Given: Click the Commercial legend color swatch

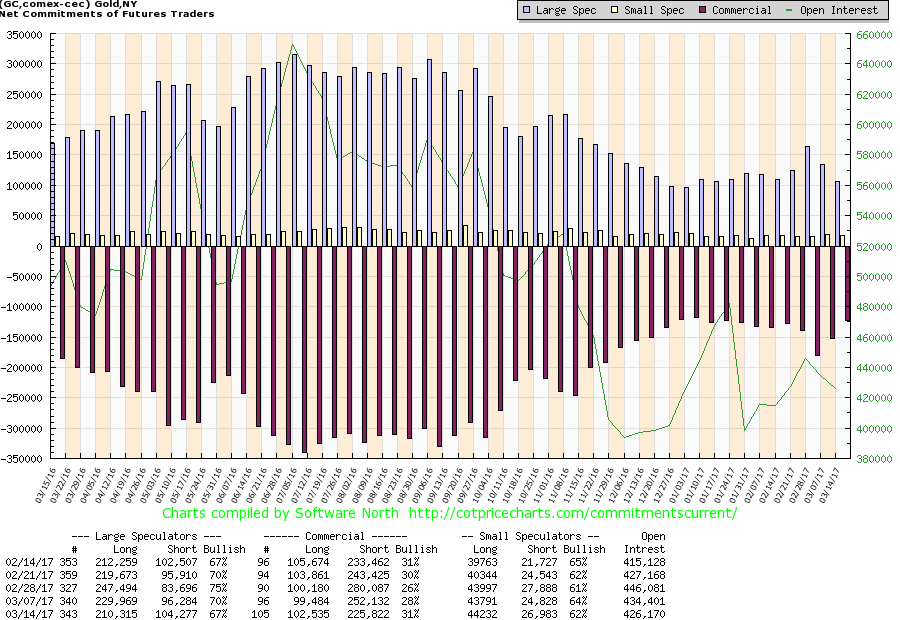Looking at the screenshot, I should (x=703, y=10).
